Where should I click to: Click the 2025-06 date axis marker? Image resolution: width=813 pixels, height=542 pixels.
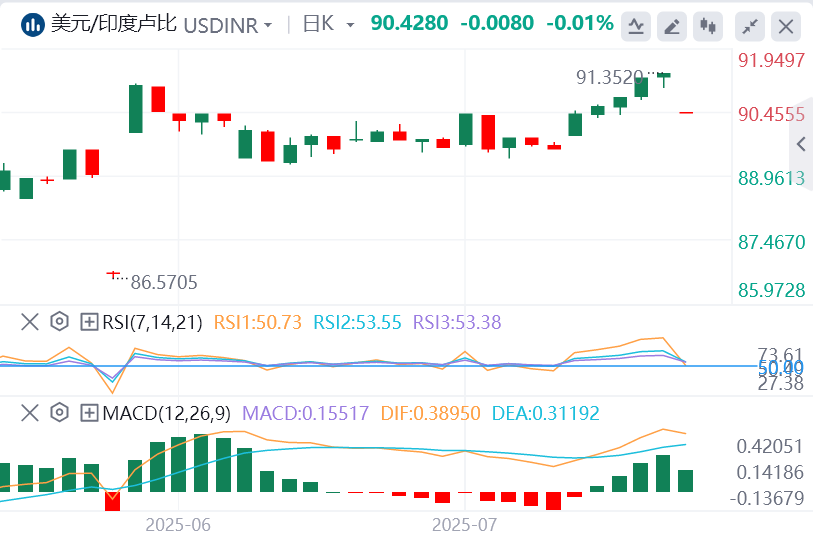[178, 524]
